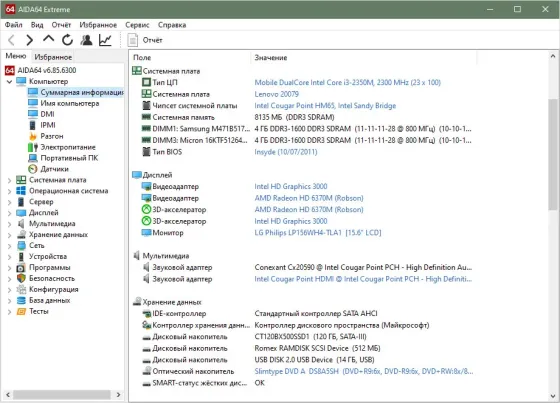Click the Сеть network icon in the tree
560x403 pixels.
(x=21, y=245)
